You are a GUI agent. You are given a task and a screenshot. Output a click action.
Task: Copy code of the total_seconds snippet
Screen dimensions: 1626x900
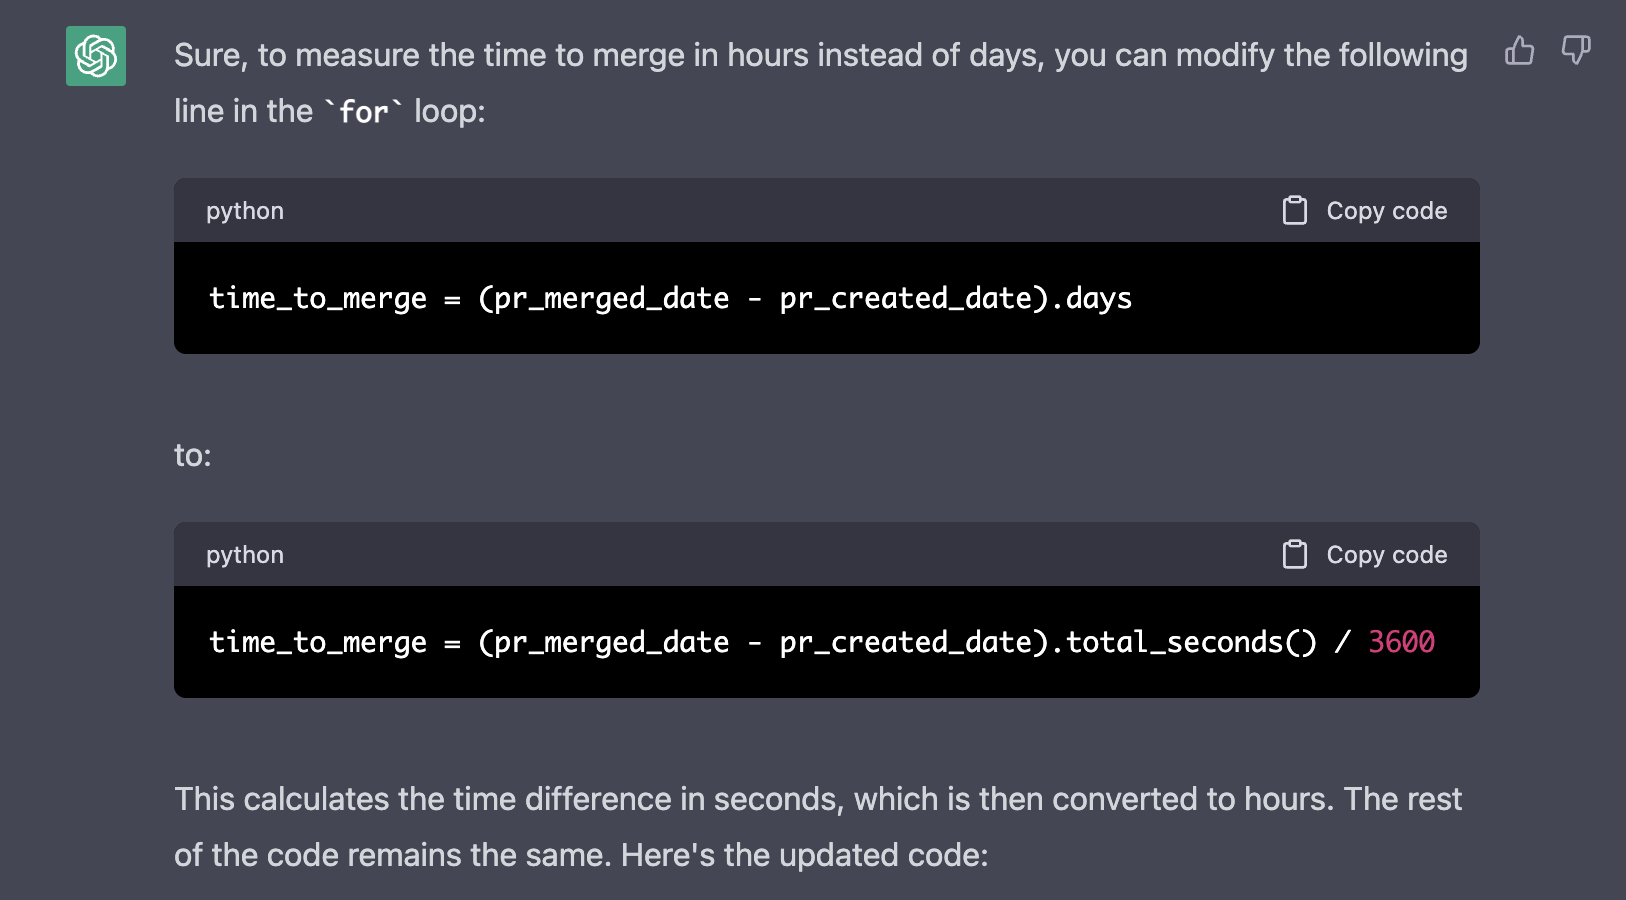click(x=1365, y=554)
